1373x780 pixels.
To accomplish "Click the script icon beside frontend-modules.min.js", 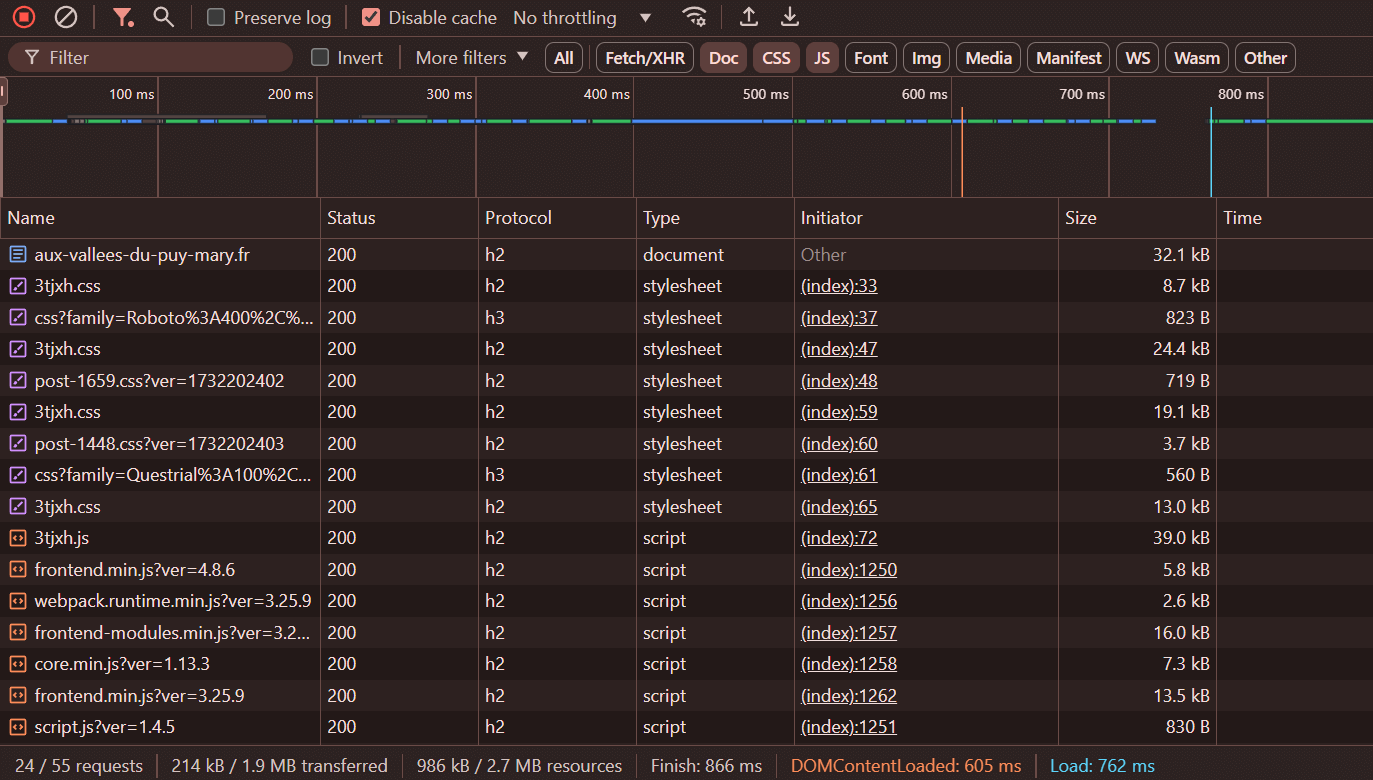I will pyautogui.click(x=17, y=633).
